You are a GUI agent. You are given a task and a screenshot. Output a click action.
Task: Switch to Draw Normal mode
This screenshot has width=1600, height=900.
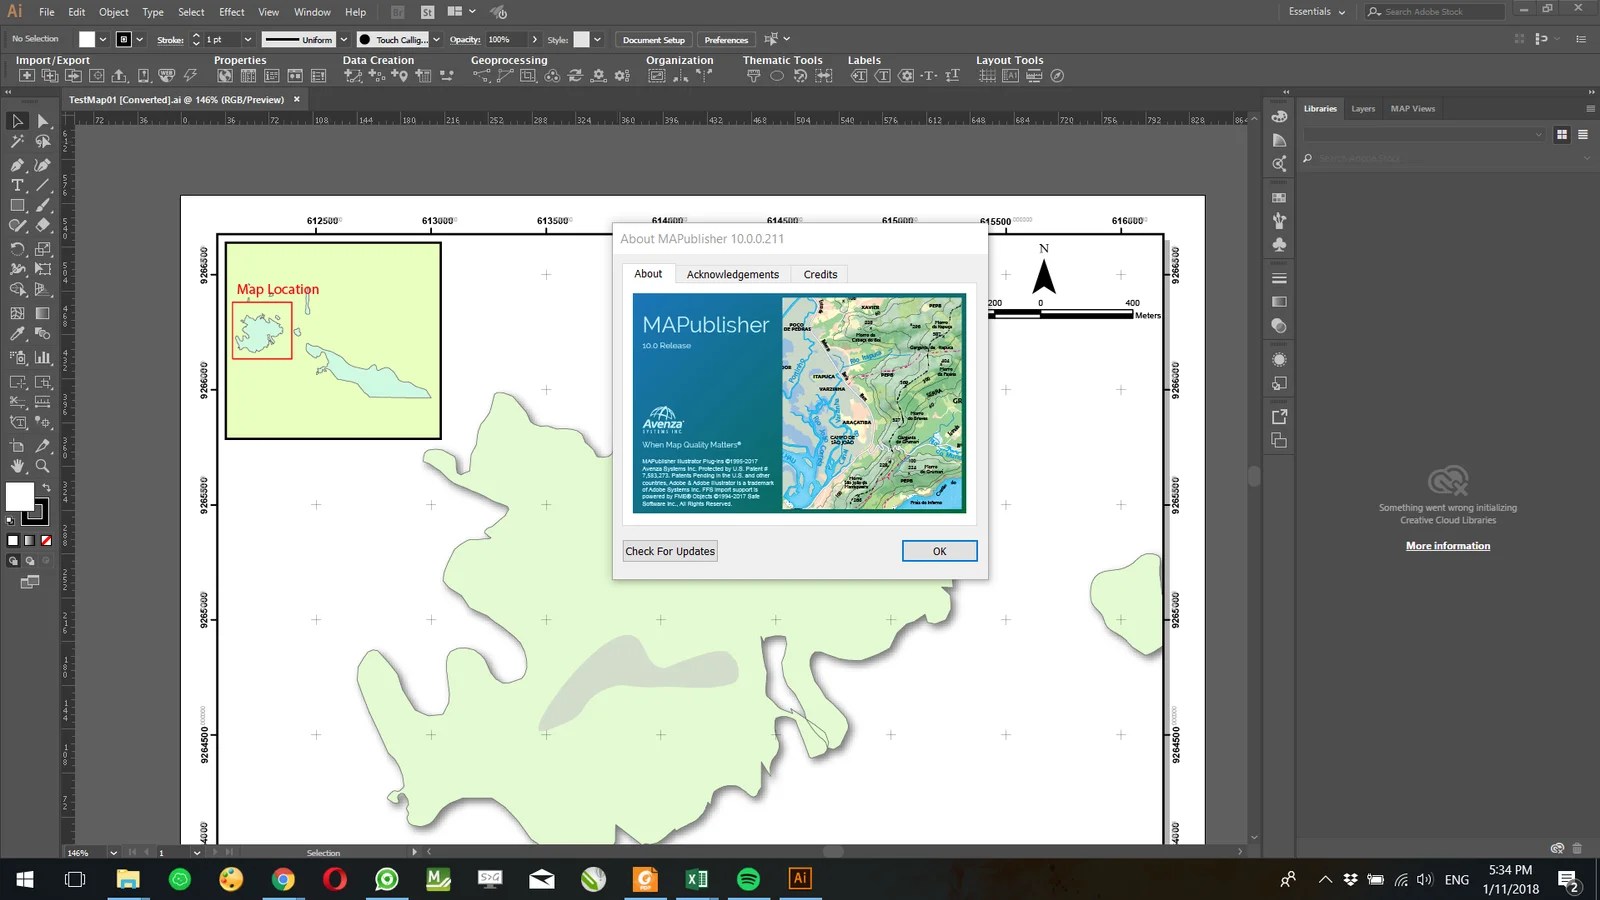[13, 561]
